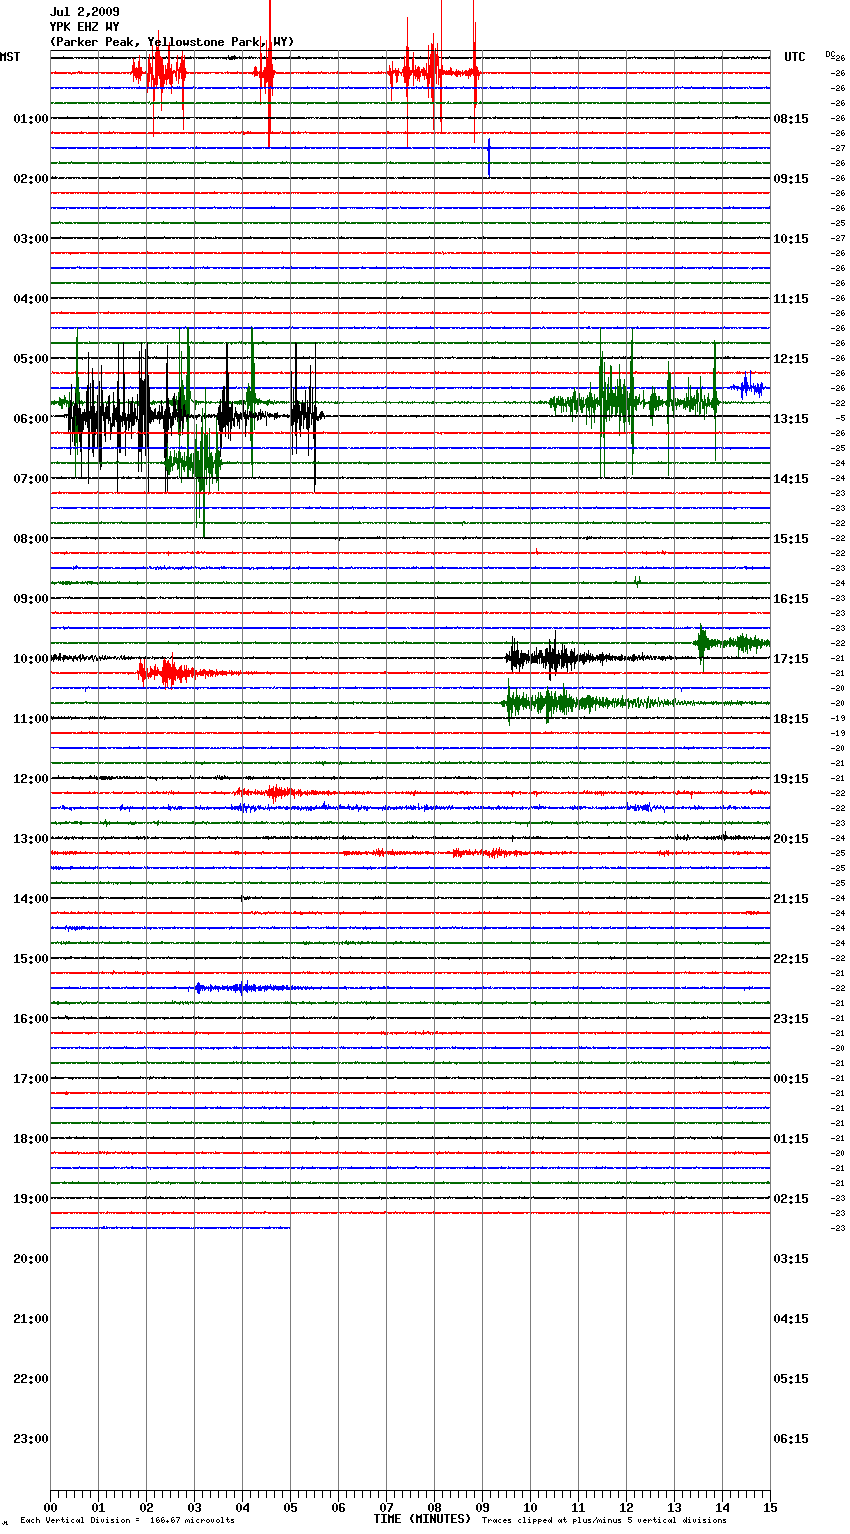Select the 02:15 UTC time label

(x=791, y=1199)
